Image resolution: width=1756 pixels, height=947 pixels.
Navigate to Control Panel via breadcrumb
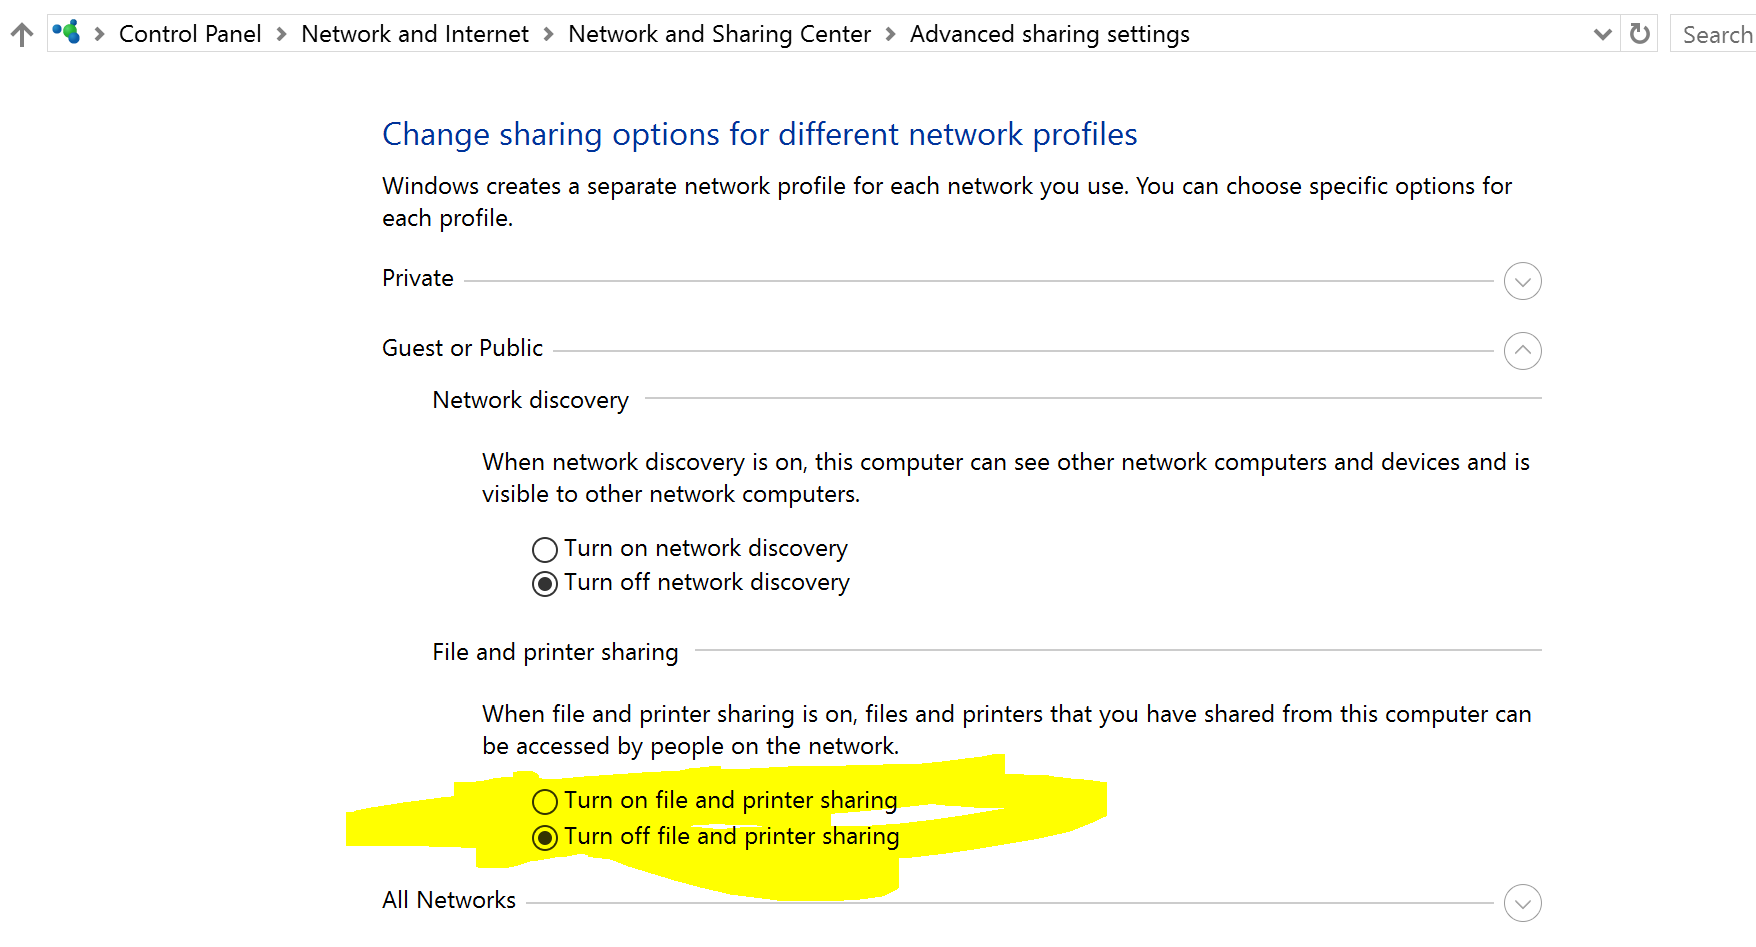[190, 33]
